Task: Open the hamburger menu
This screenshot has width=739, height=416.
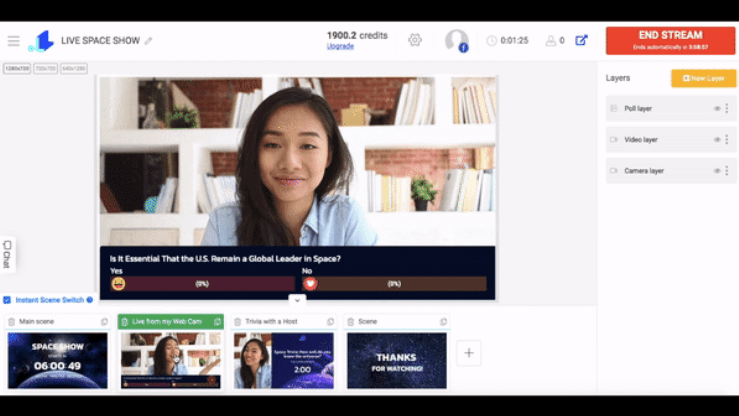Action: pos(14,41)
